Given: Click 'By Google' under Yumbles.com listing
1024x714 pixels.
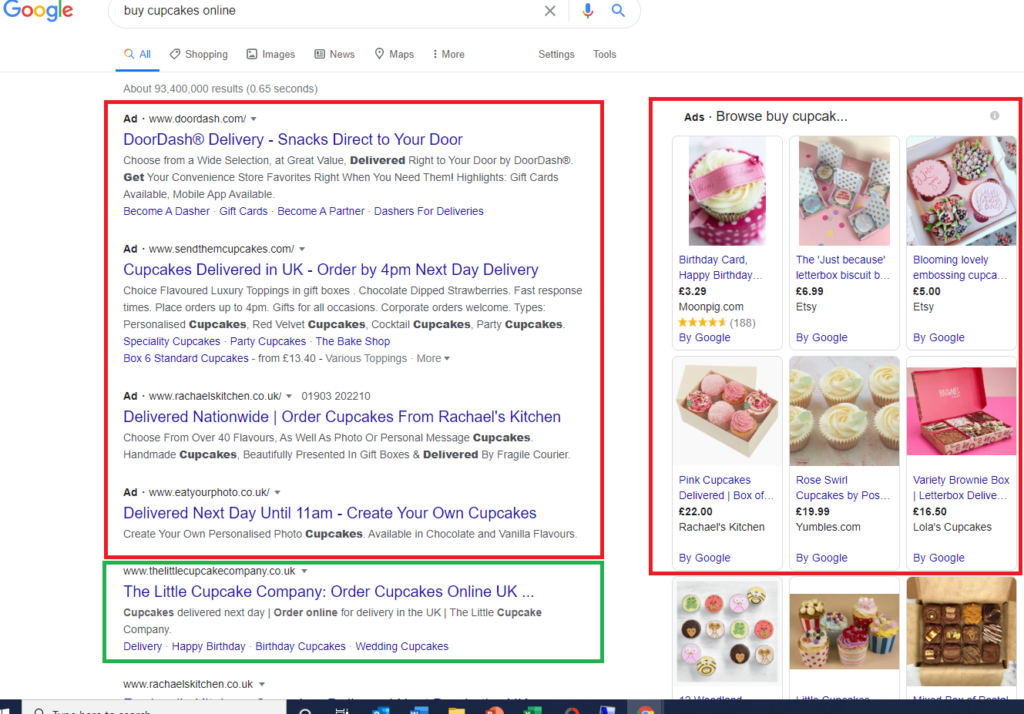Looking at the screenshot, I should point(822,557).
